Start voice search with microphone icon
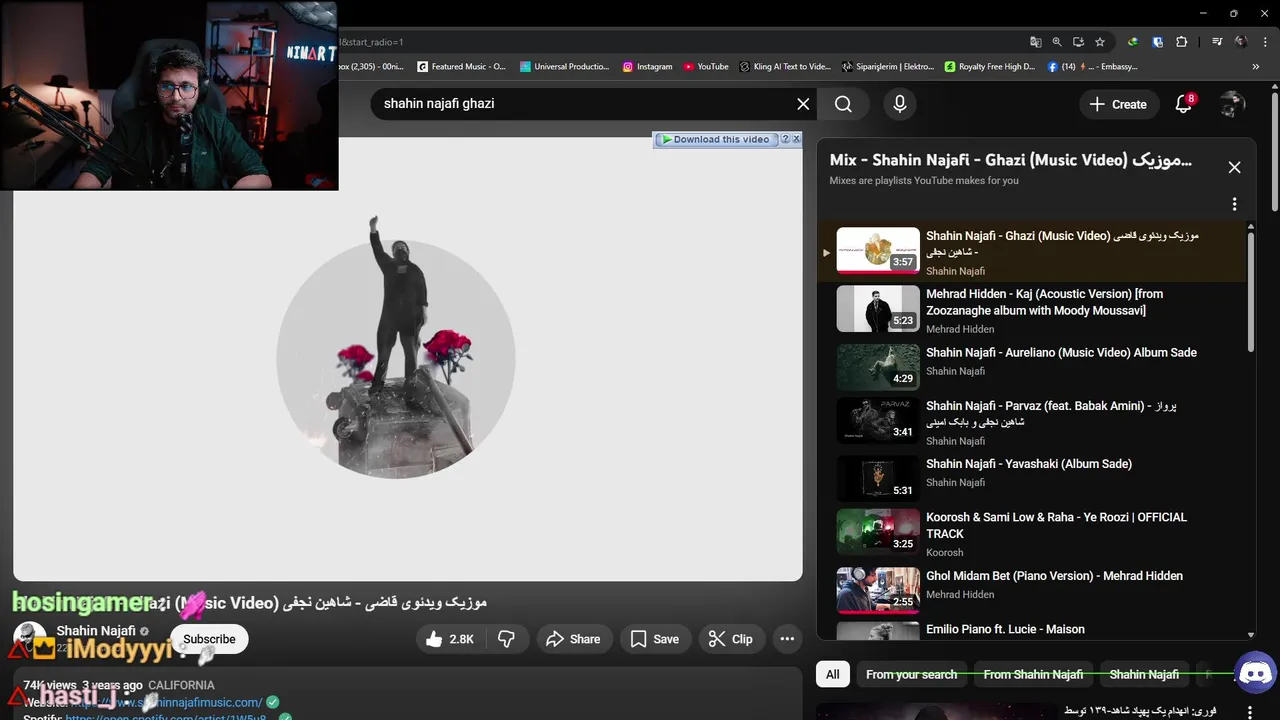 (x=900, y=104)
